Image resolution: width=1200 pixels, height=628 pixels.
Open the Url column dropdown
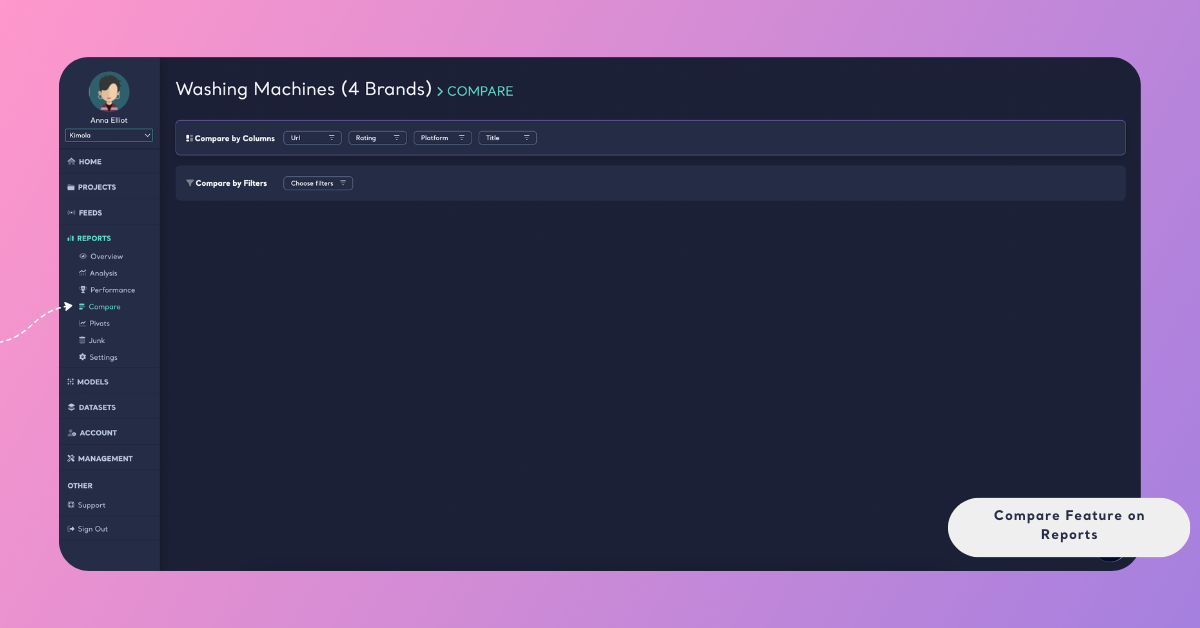313,138
